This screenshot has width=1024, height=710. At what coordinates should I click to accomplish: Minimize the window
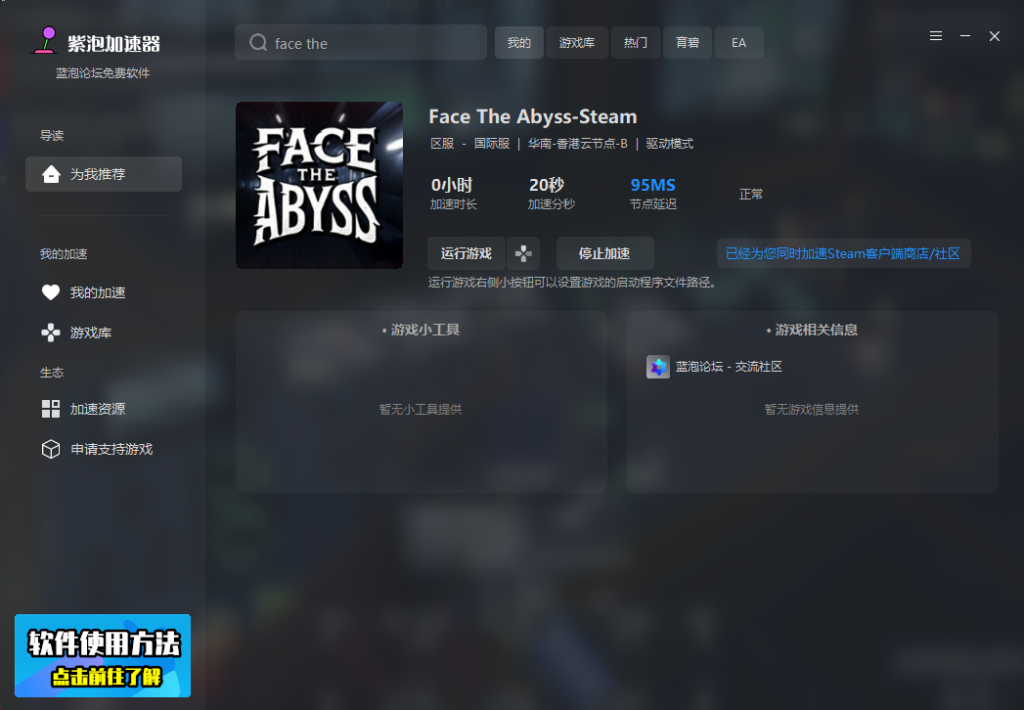tap(965, 36)
